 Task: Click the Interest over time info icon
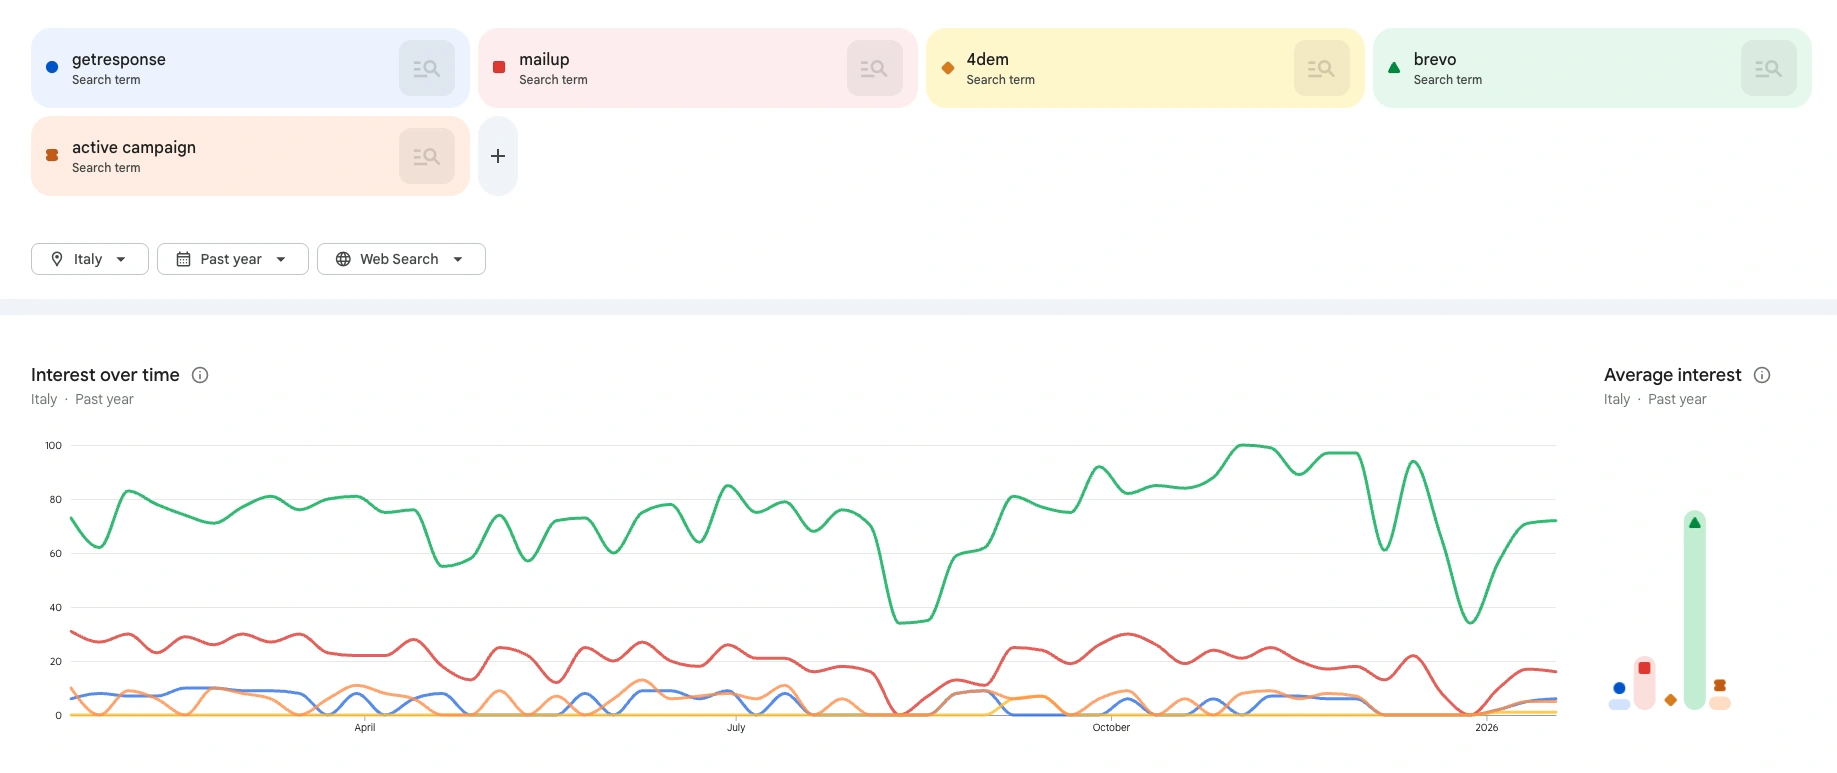200,375
